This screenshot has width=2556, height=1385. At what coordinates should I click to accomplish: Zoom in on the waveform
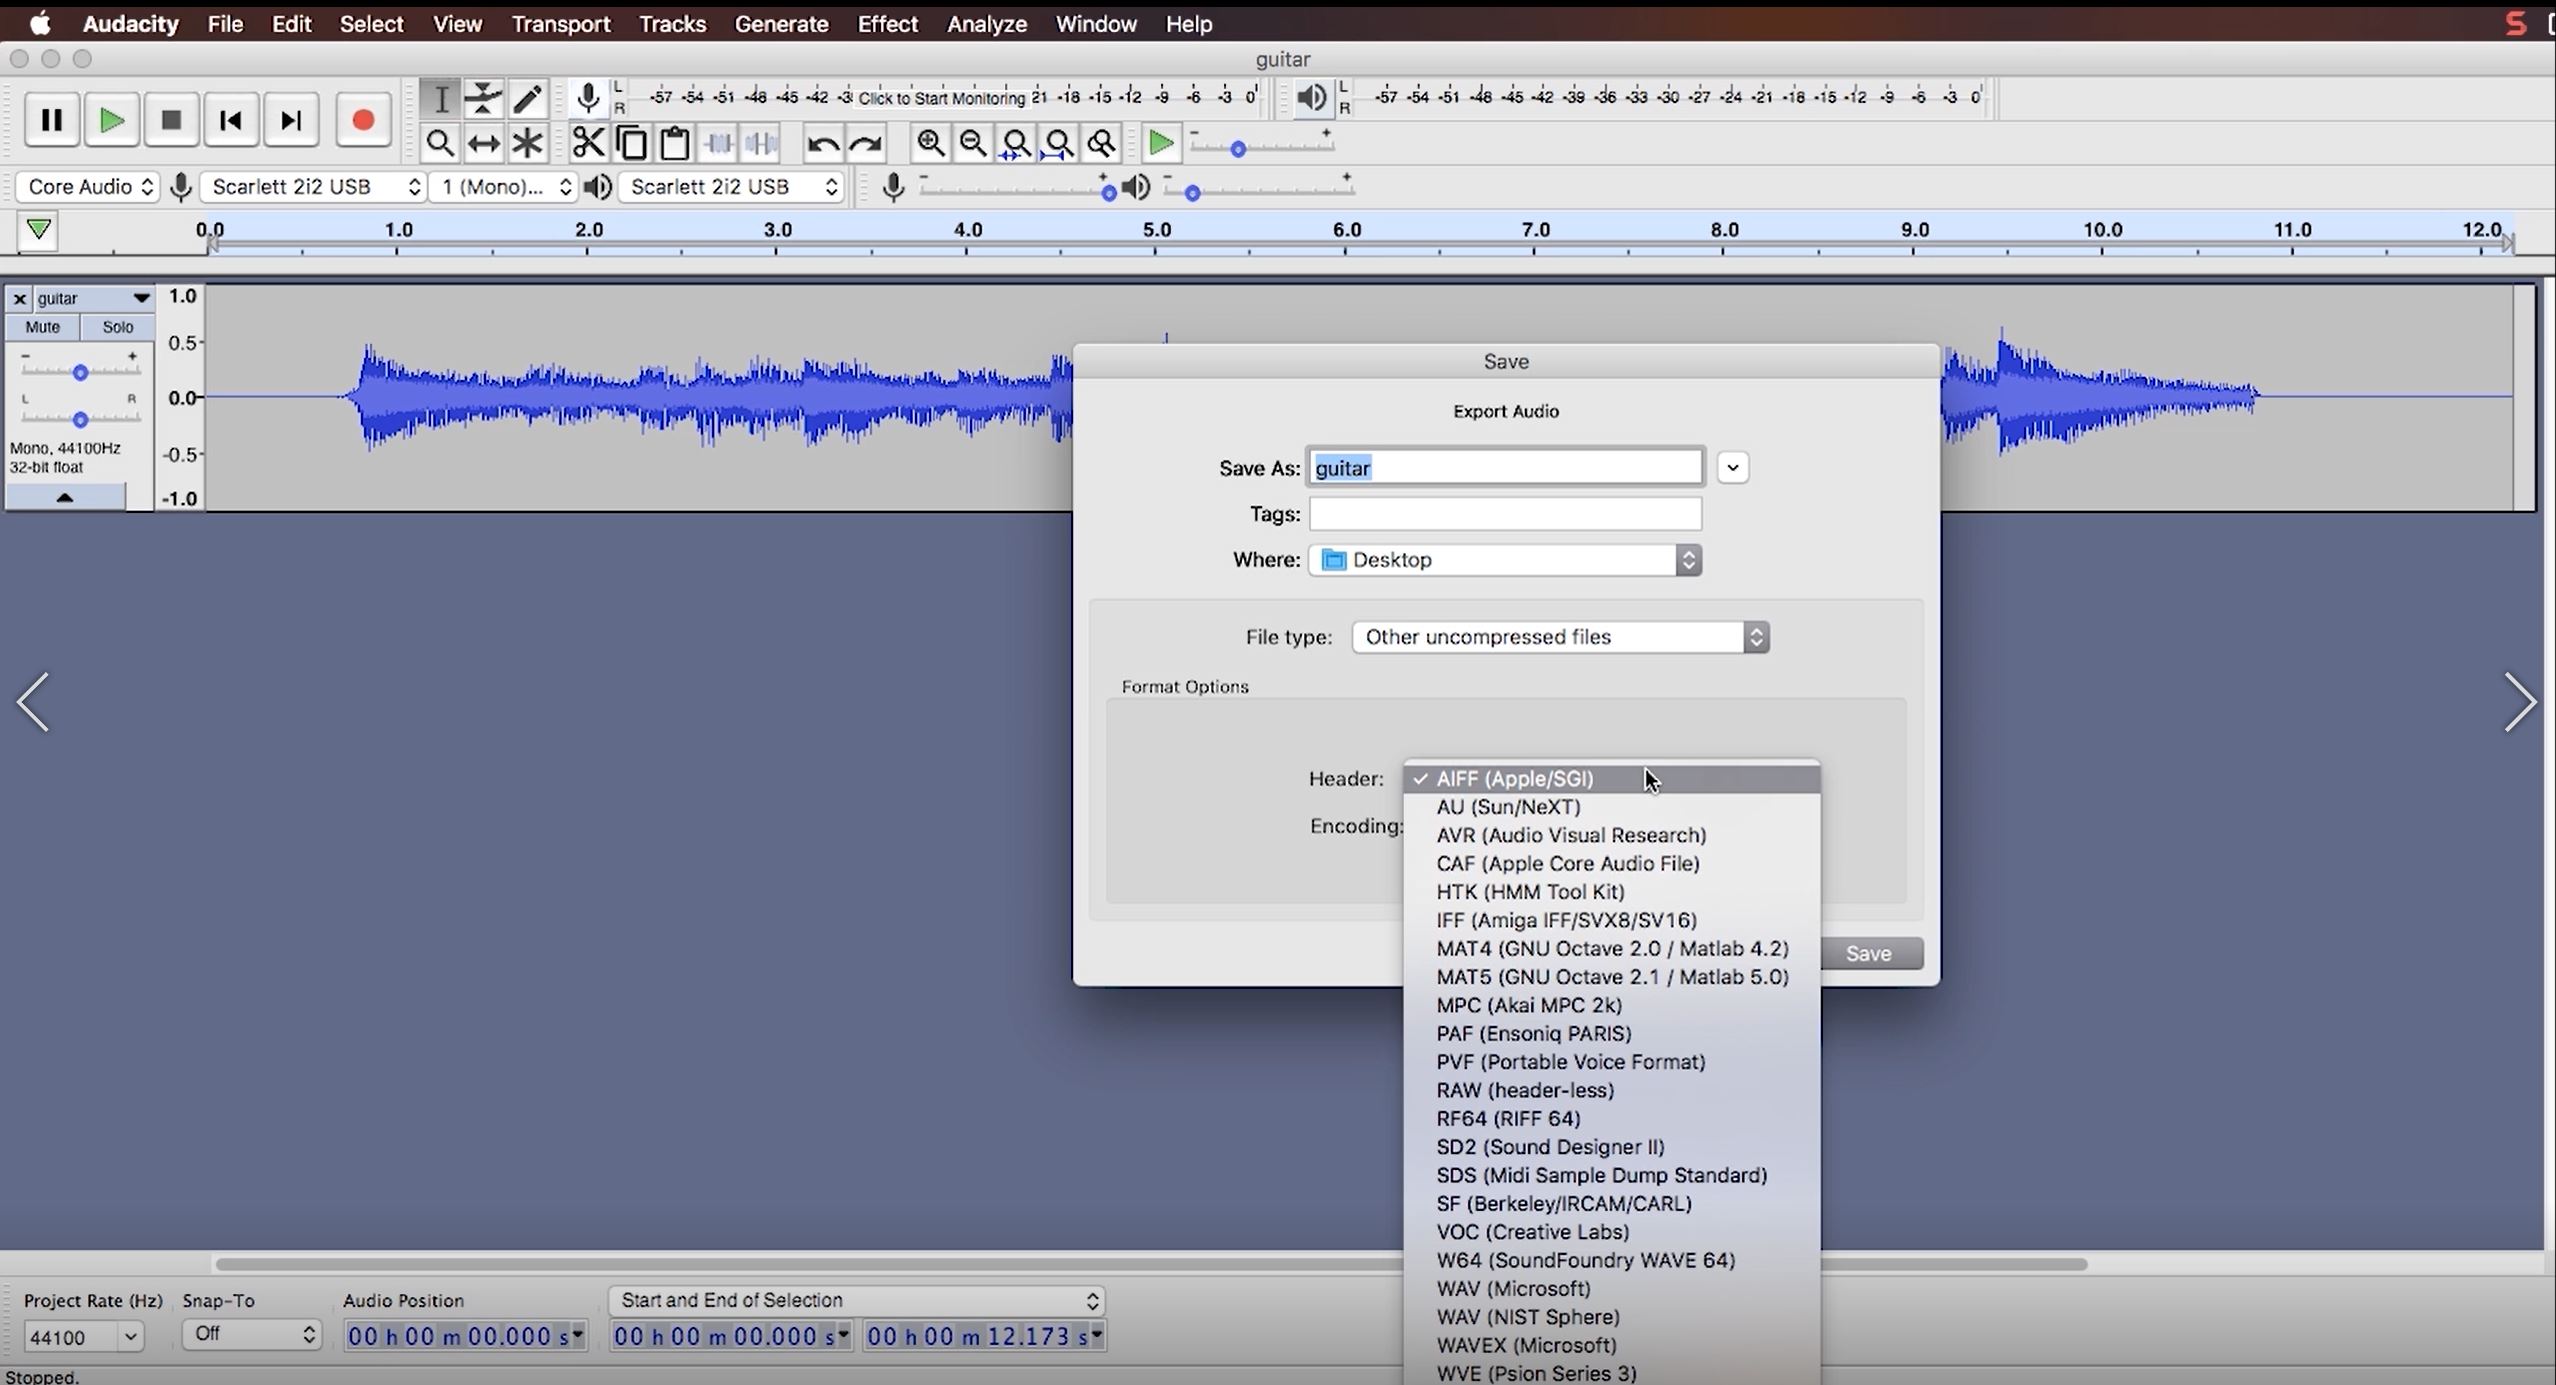(x=930, y=143)
